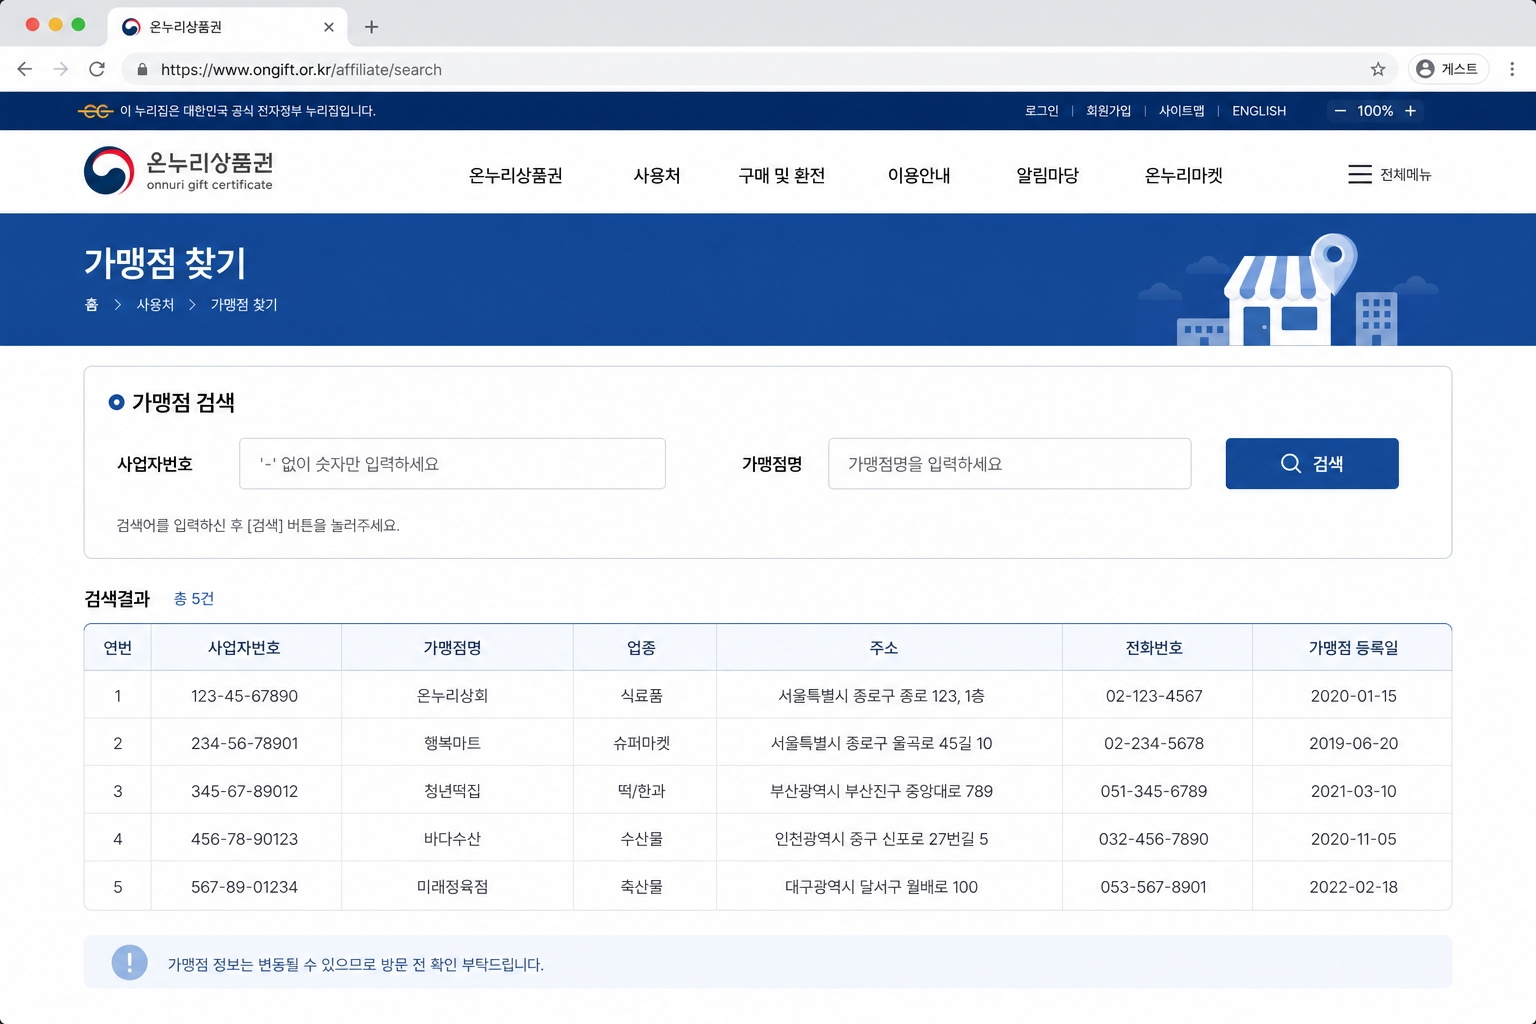Reload the page with refresh icon
This screenshot has width=1536, height=1024.
tap(97, 69)
